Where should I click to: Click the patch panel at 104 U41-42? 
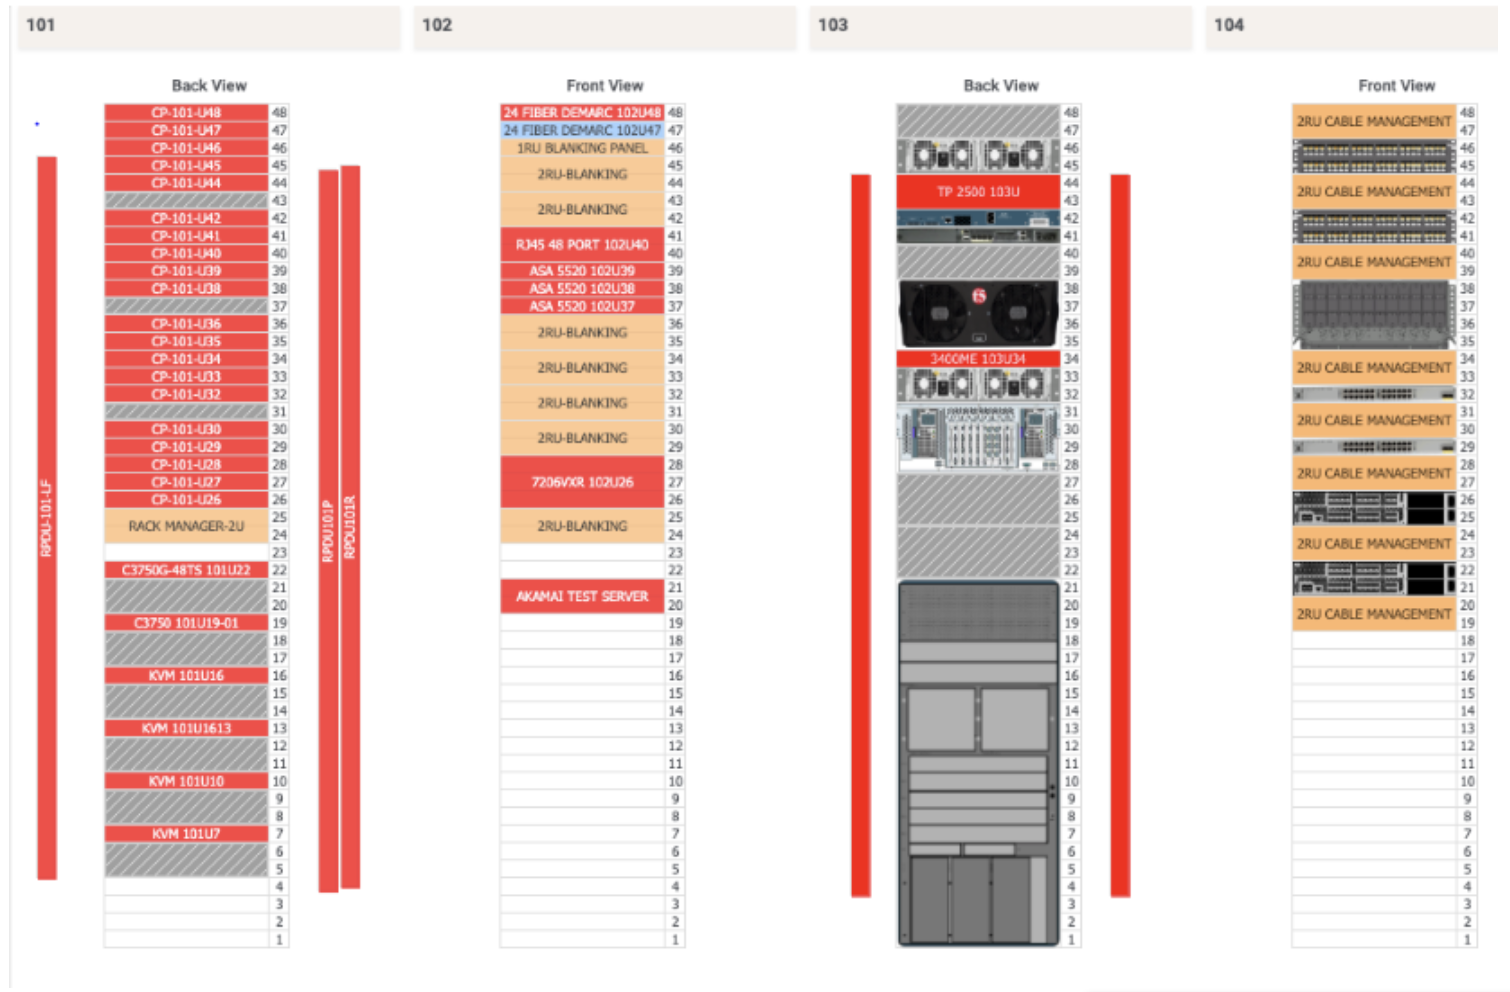tap(1374, 227)
